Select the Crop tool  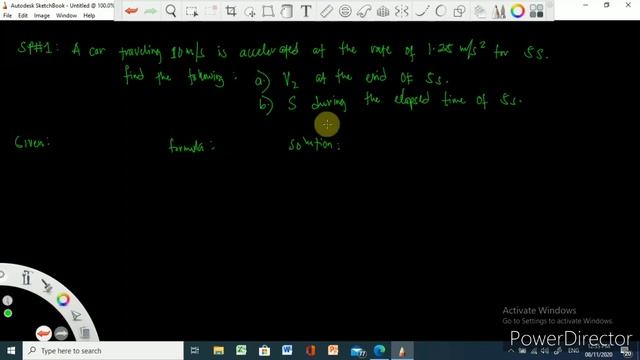[x=231, y=11]
